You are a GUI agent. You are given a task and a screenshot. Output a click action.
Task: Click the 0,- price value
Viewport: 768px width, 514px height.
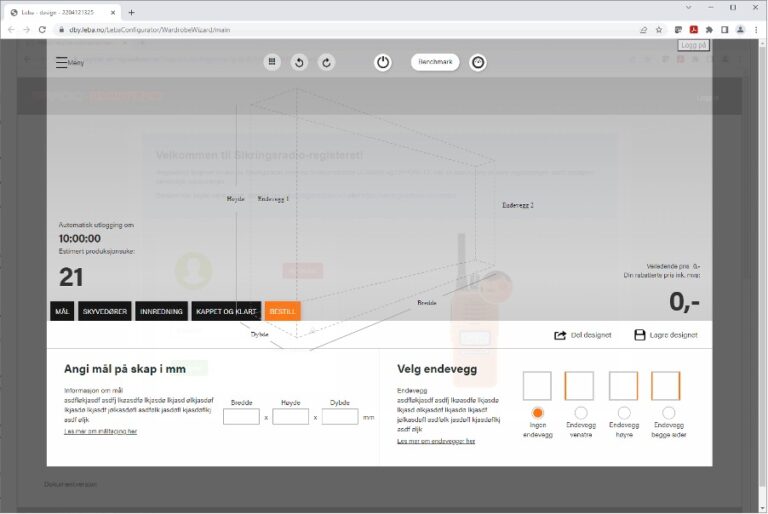click(684, 301)
